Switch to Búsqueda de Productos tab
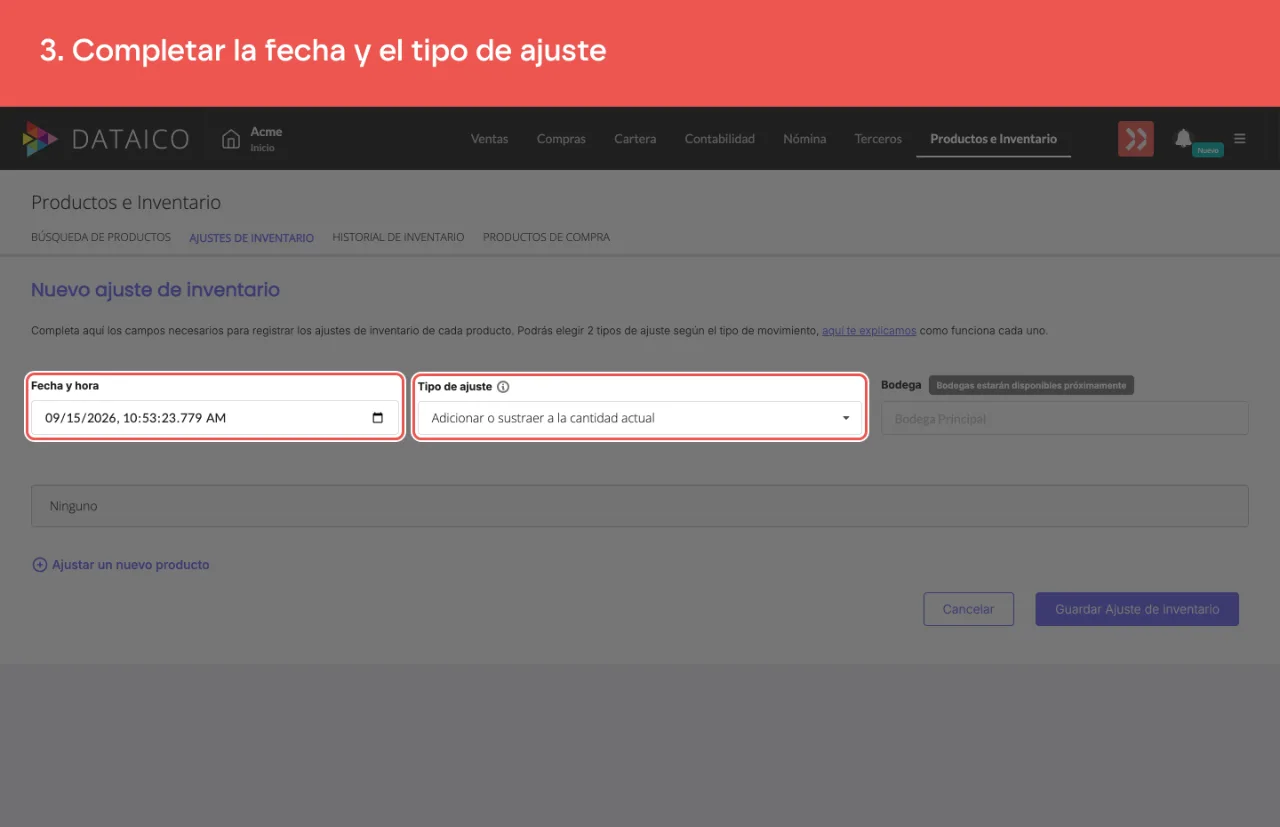 click(101, 238)
